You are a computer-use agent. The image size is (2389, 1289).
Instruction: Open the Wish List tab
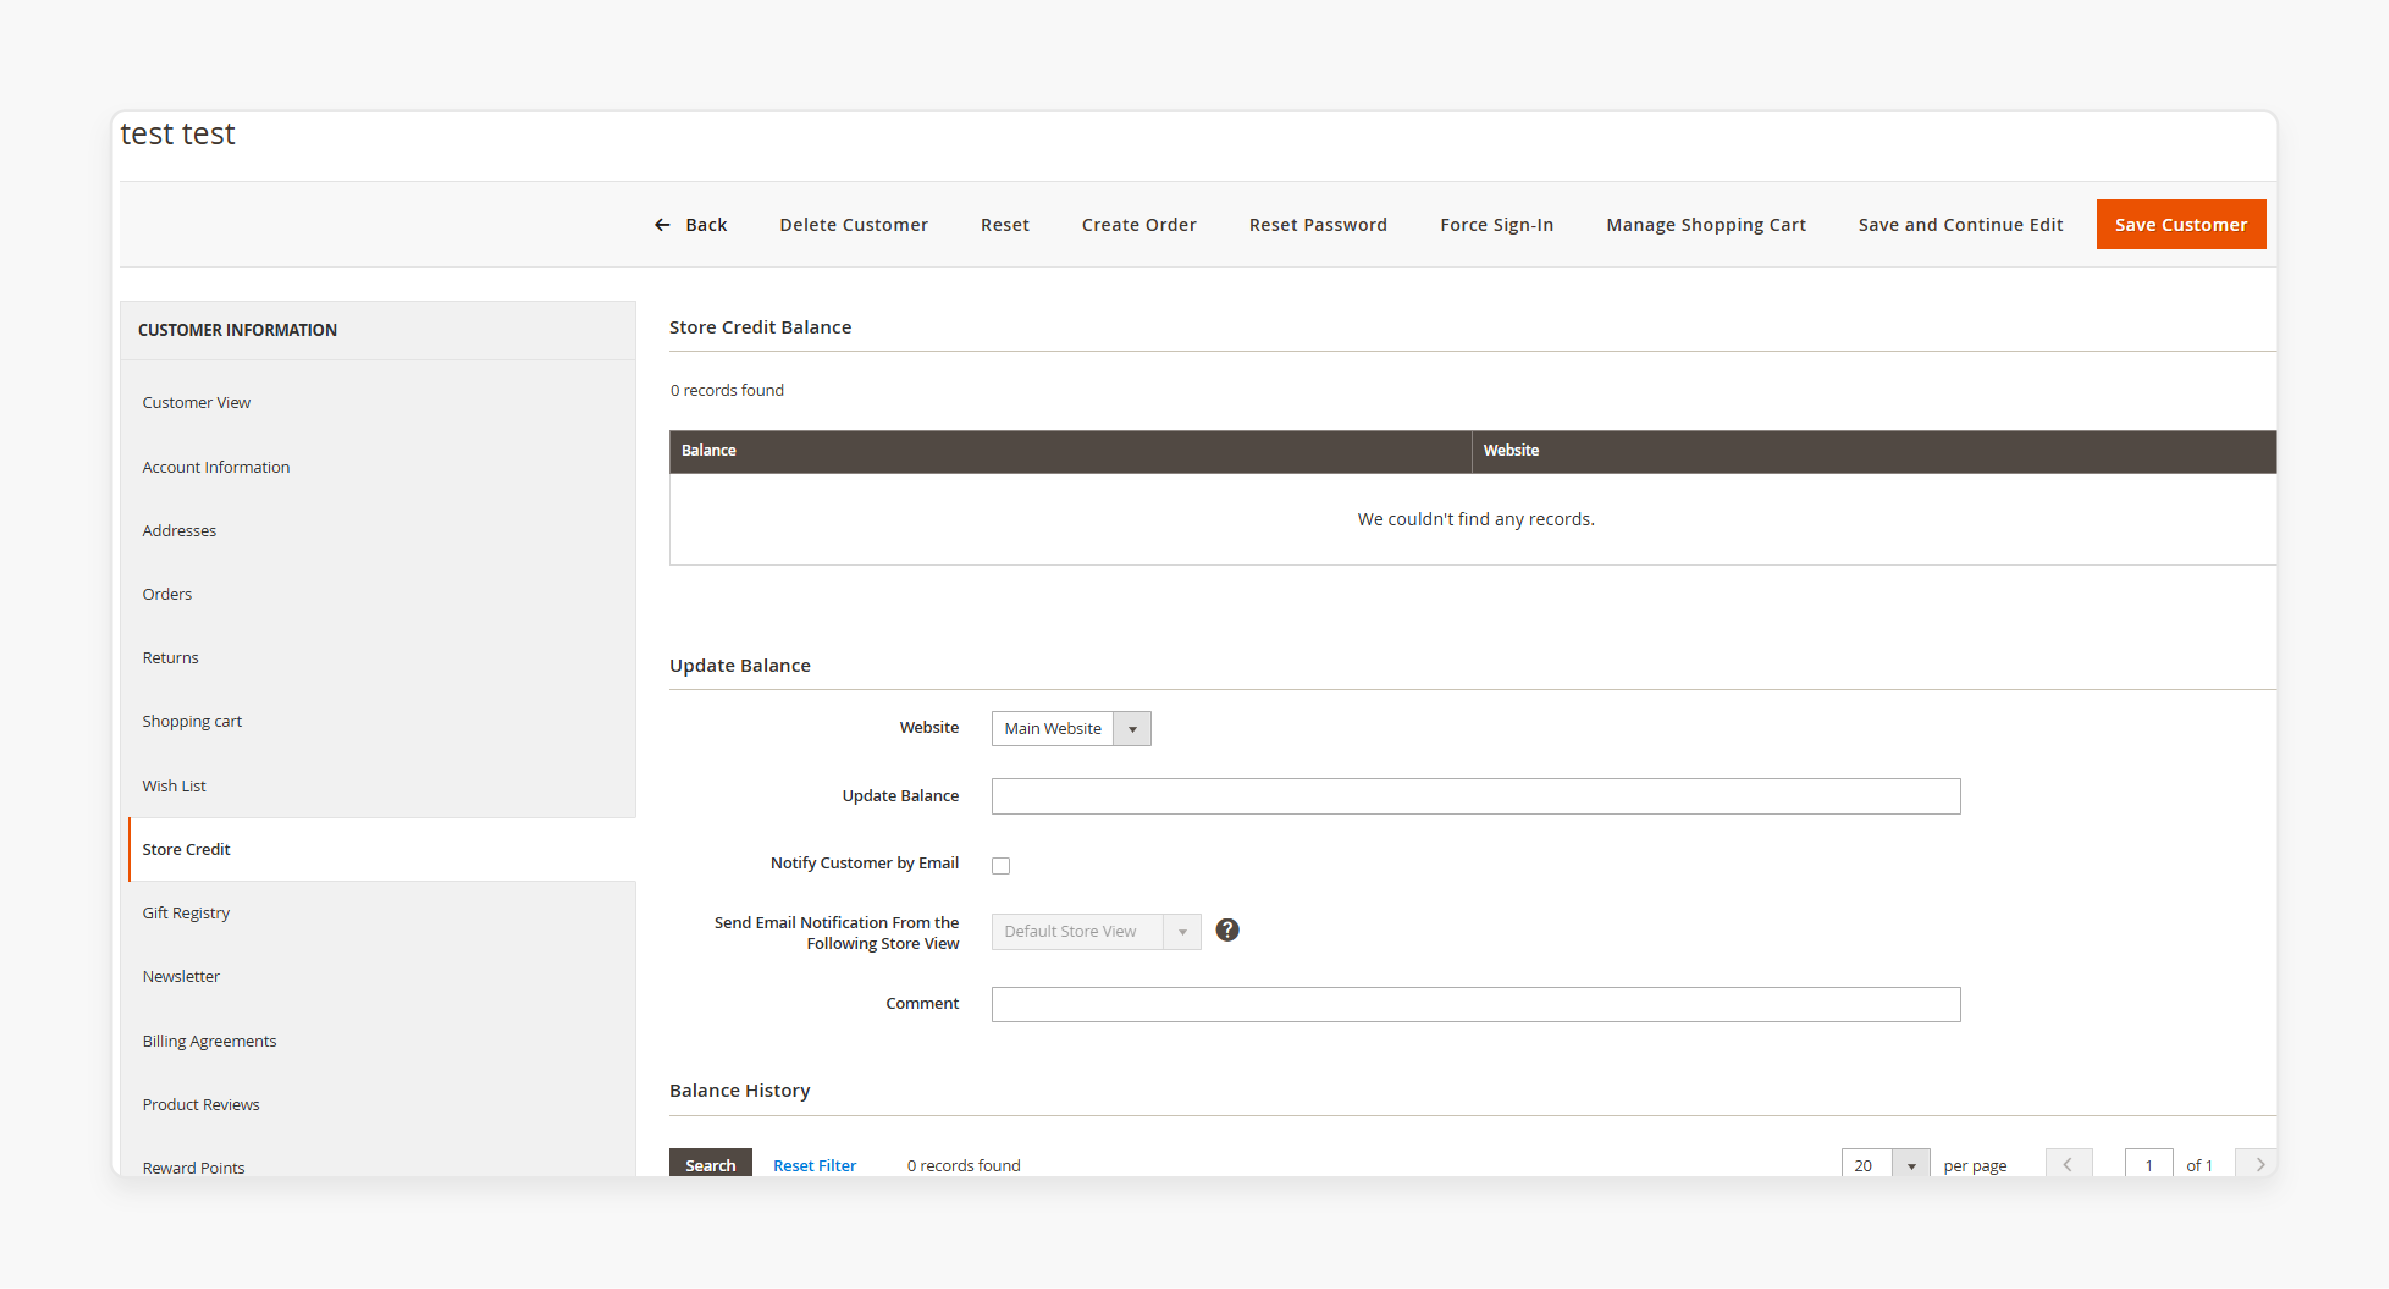[174, 785]
